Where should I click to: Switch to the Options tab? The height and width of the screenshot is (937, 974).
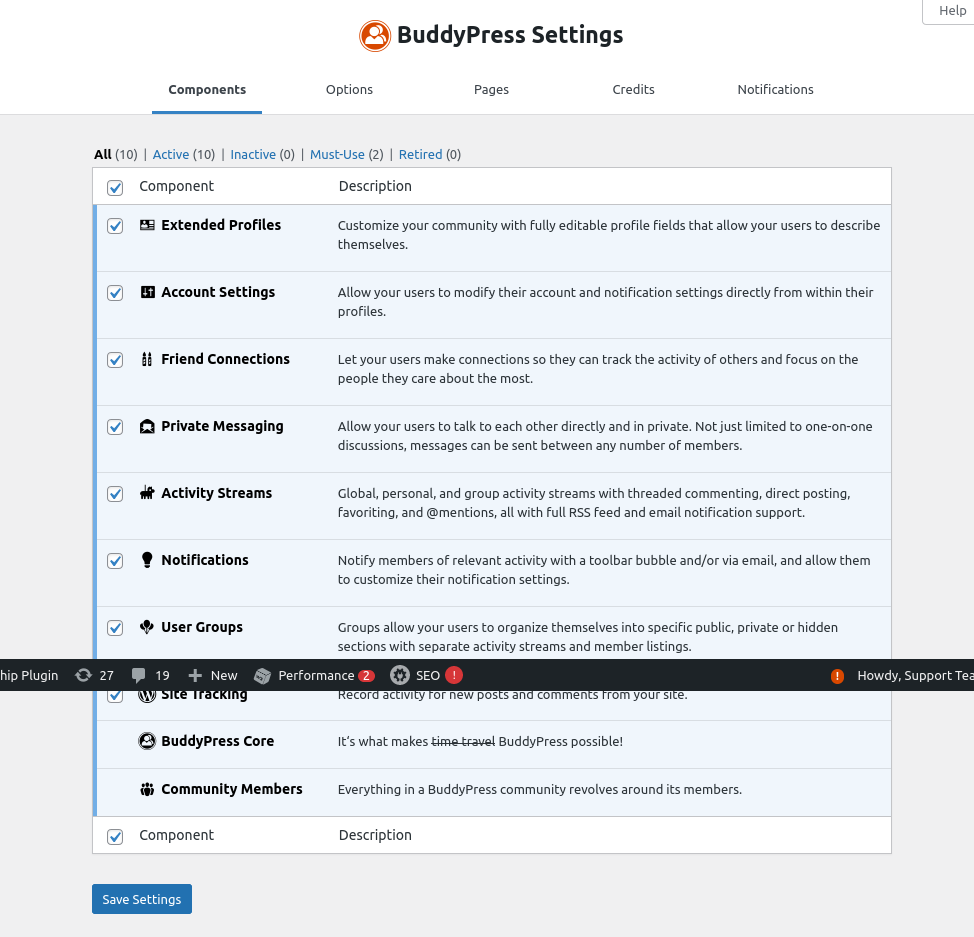point(349,89)
